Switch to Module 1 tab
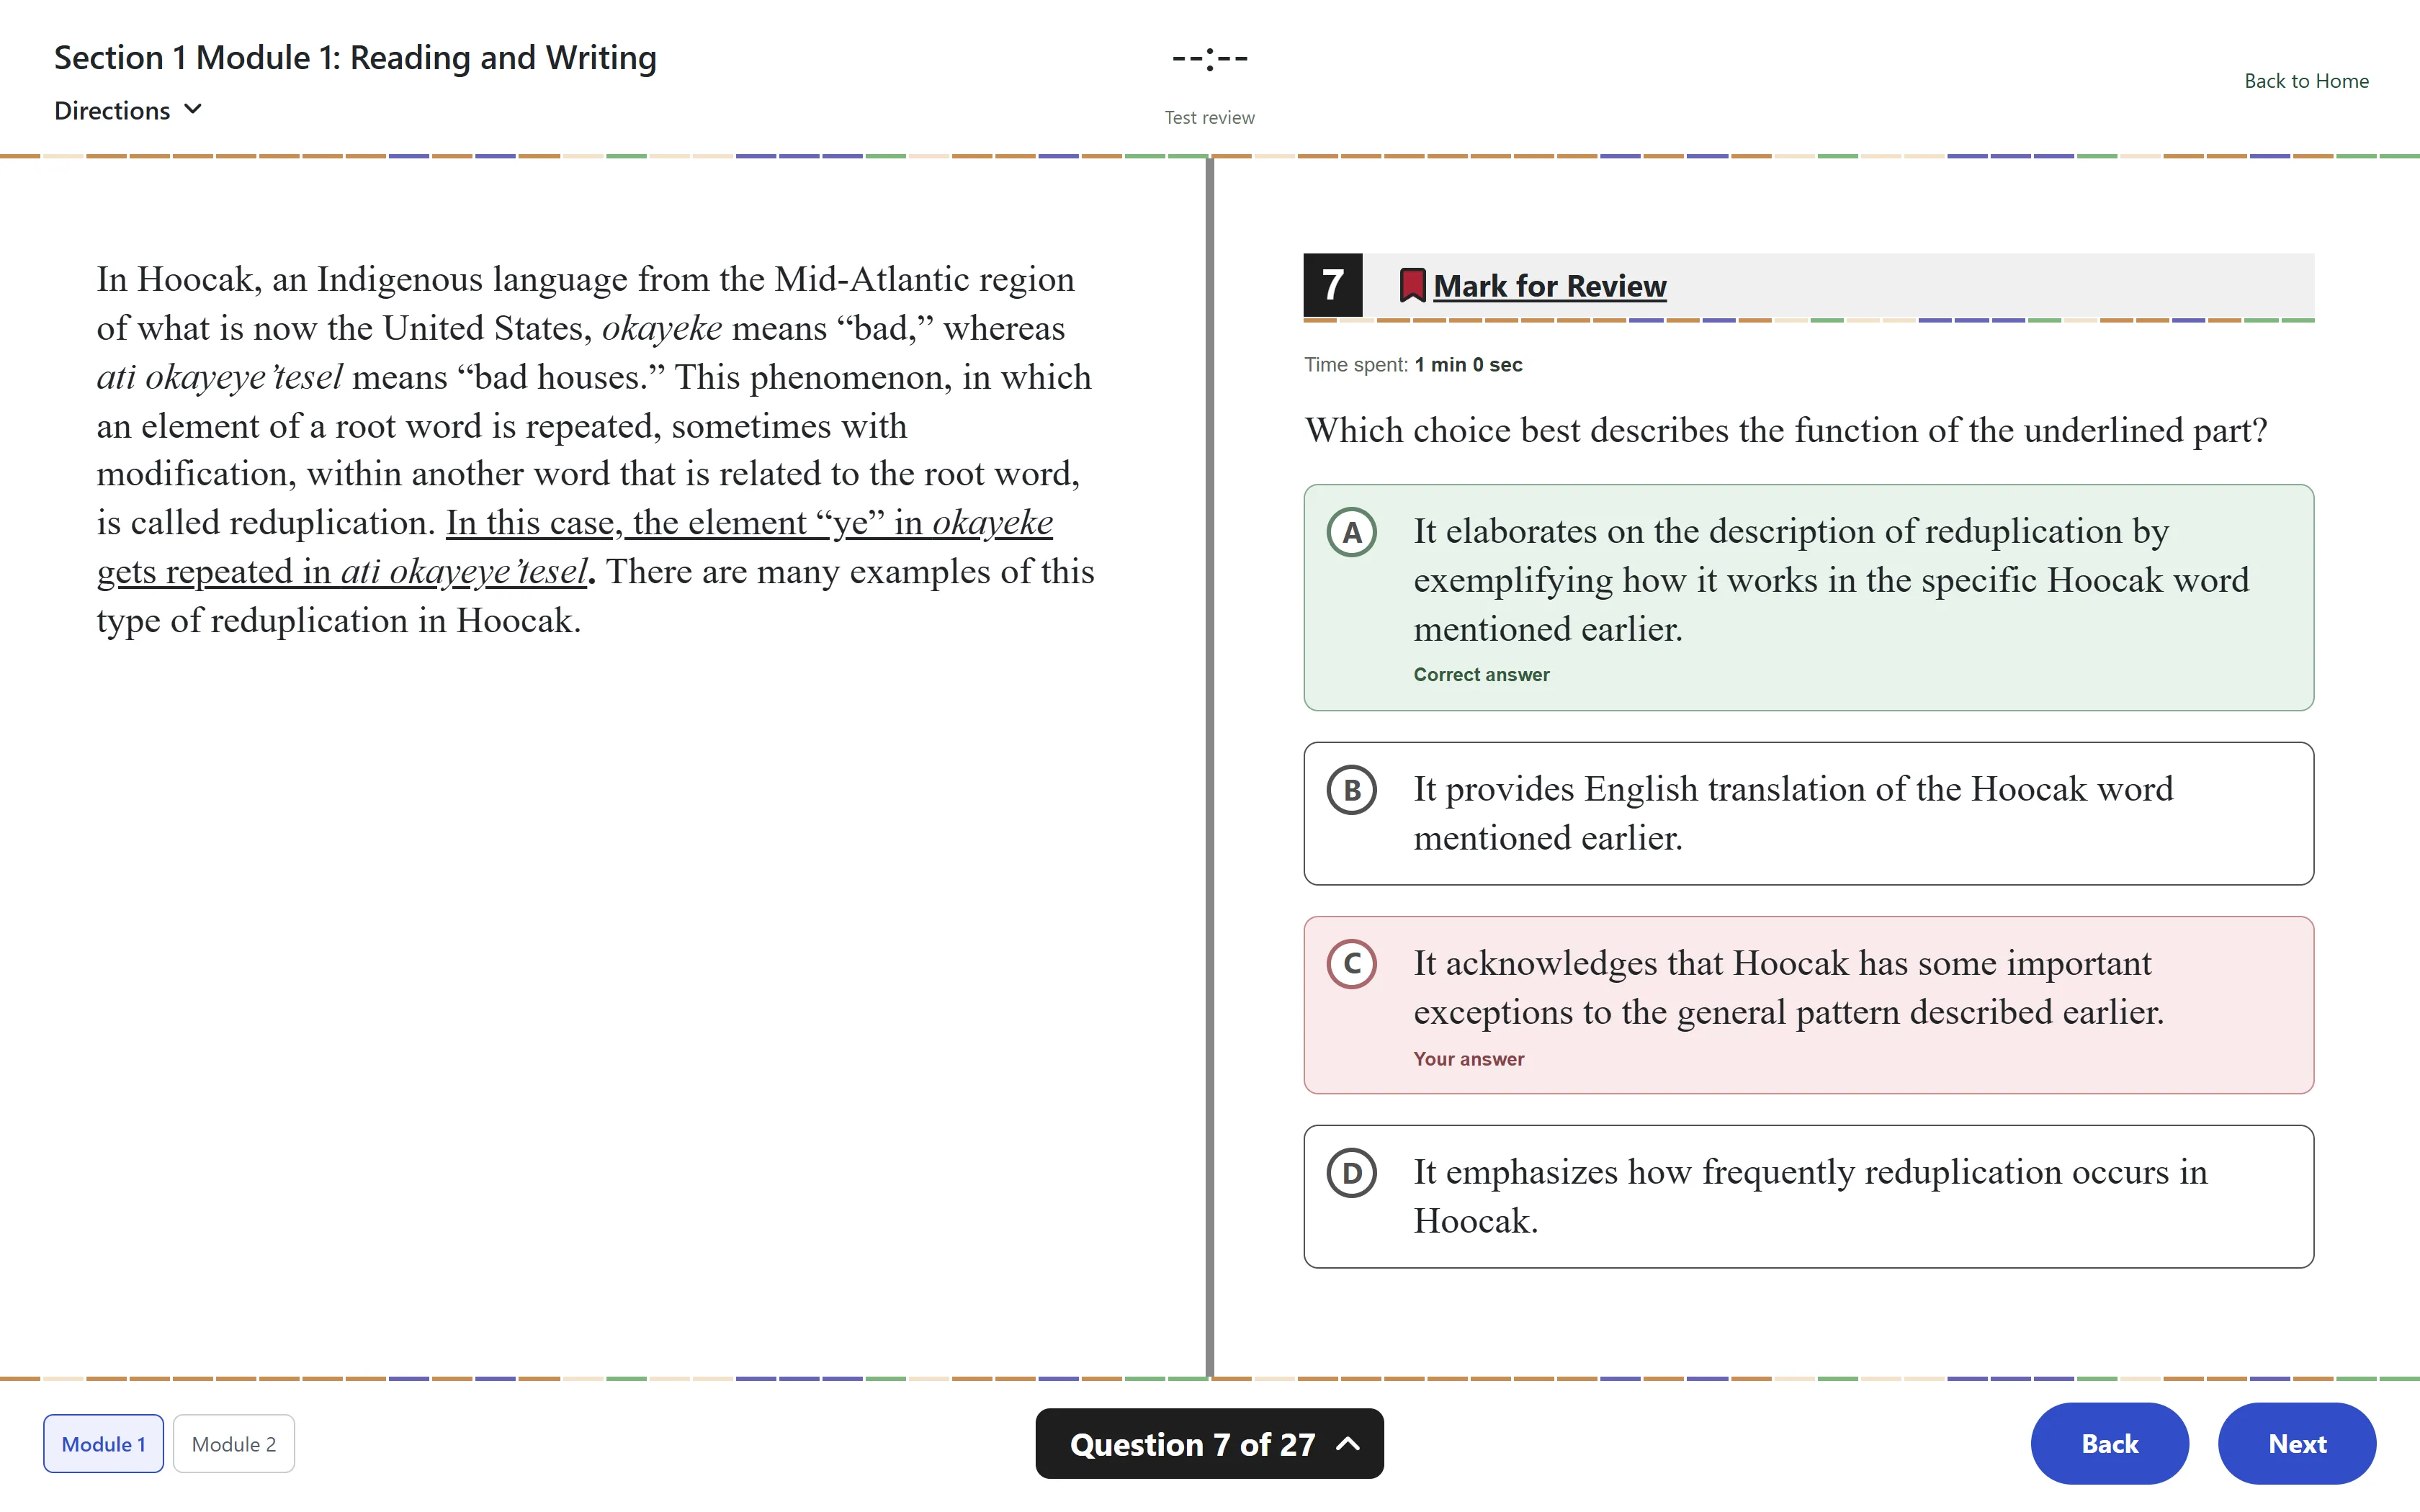 point(103,1443)
